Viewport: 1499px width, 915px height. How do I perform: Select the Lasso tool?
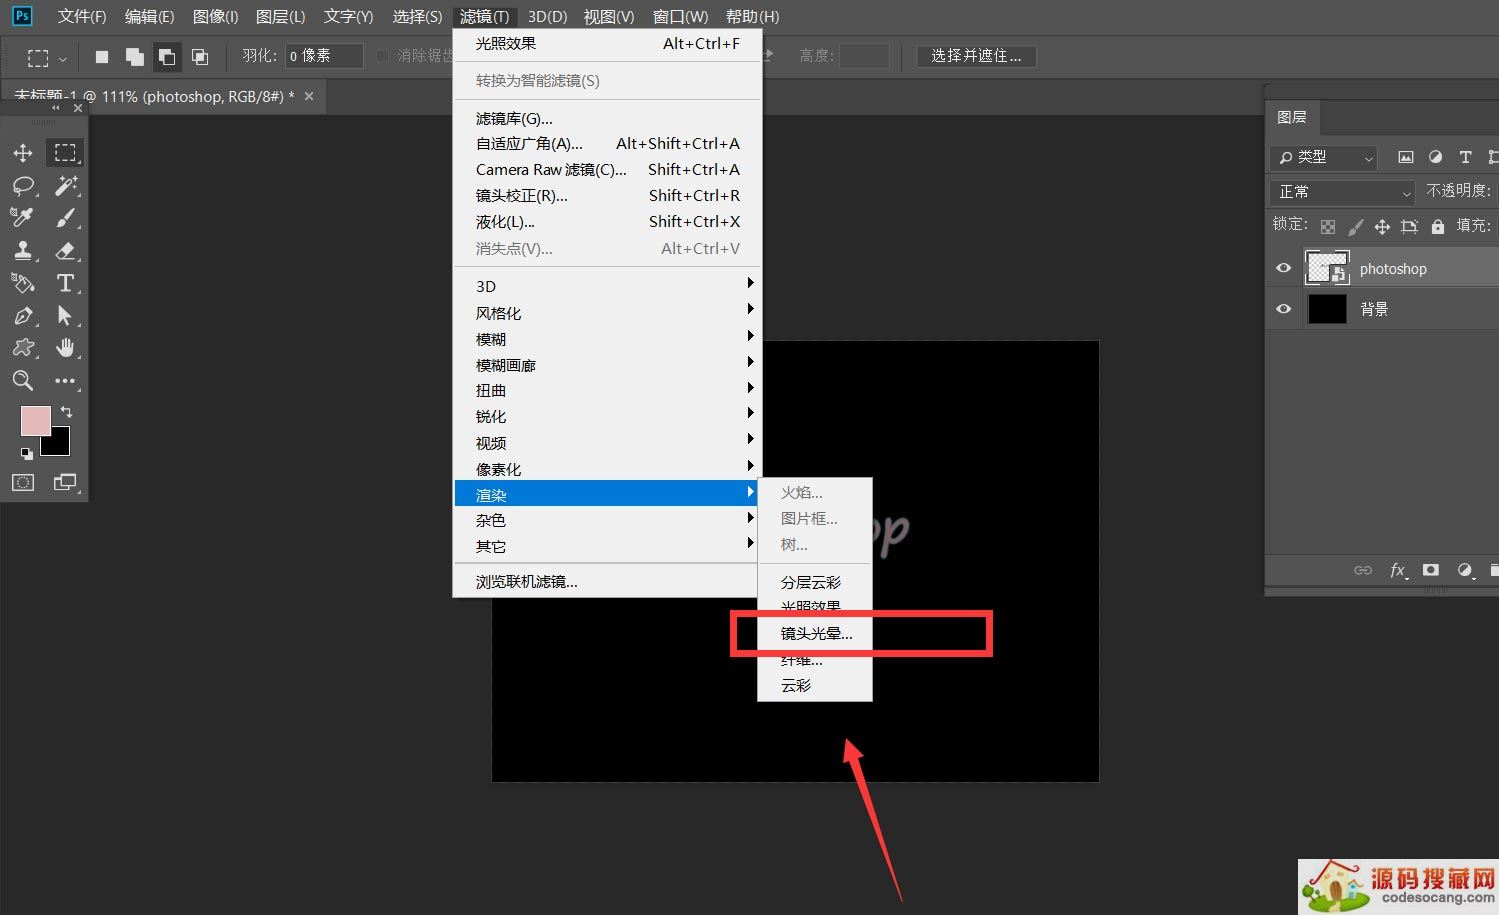23,186
